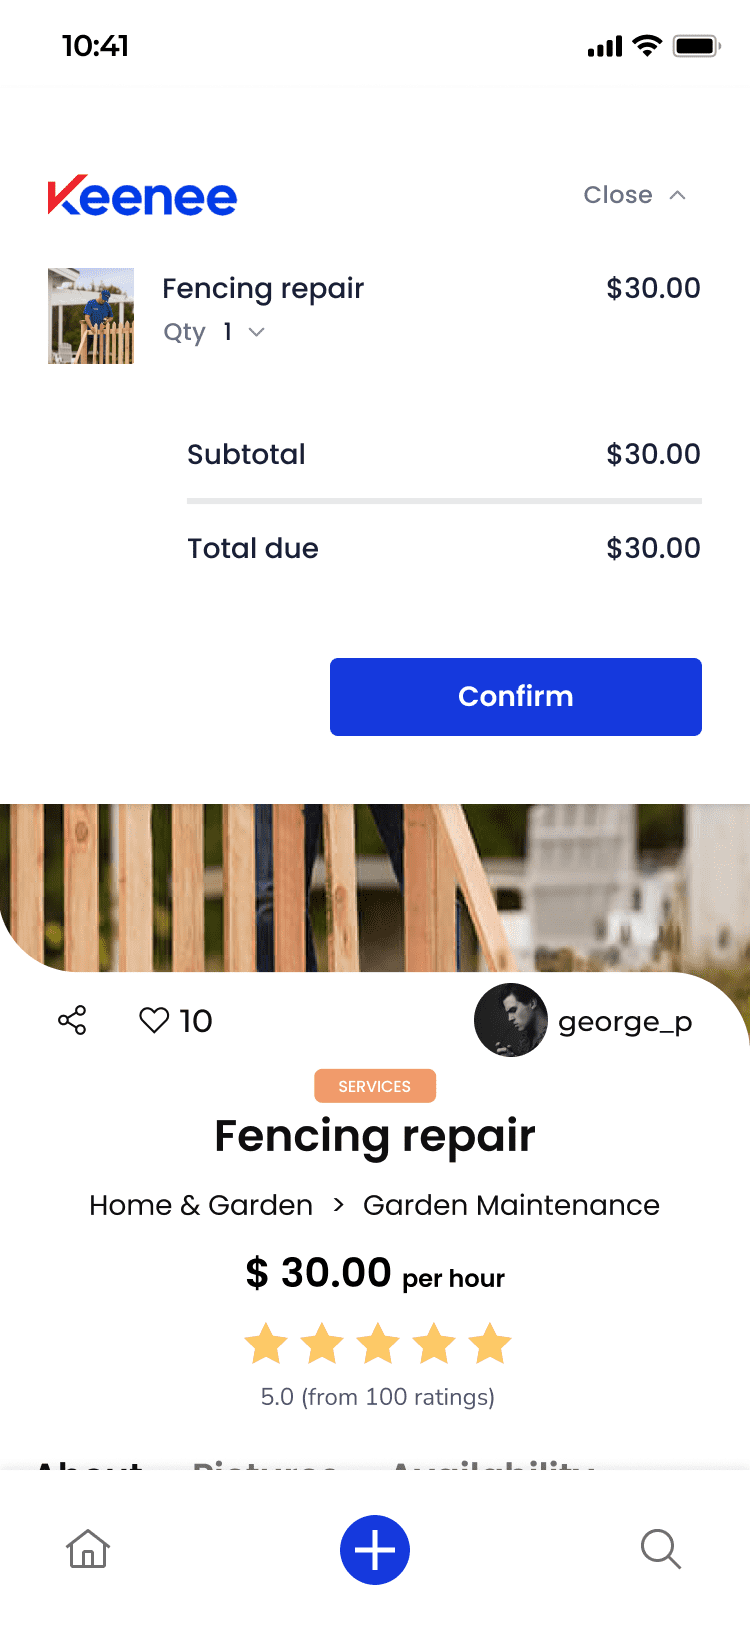
Task: Tap the fencing banner photo
Action: [375, 887]
